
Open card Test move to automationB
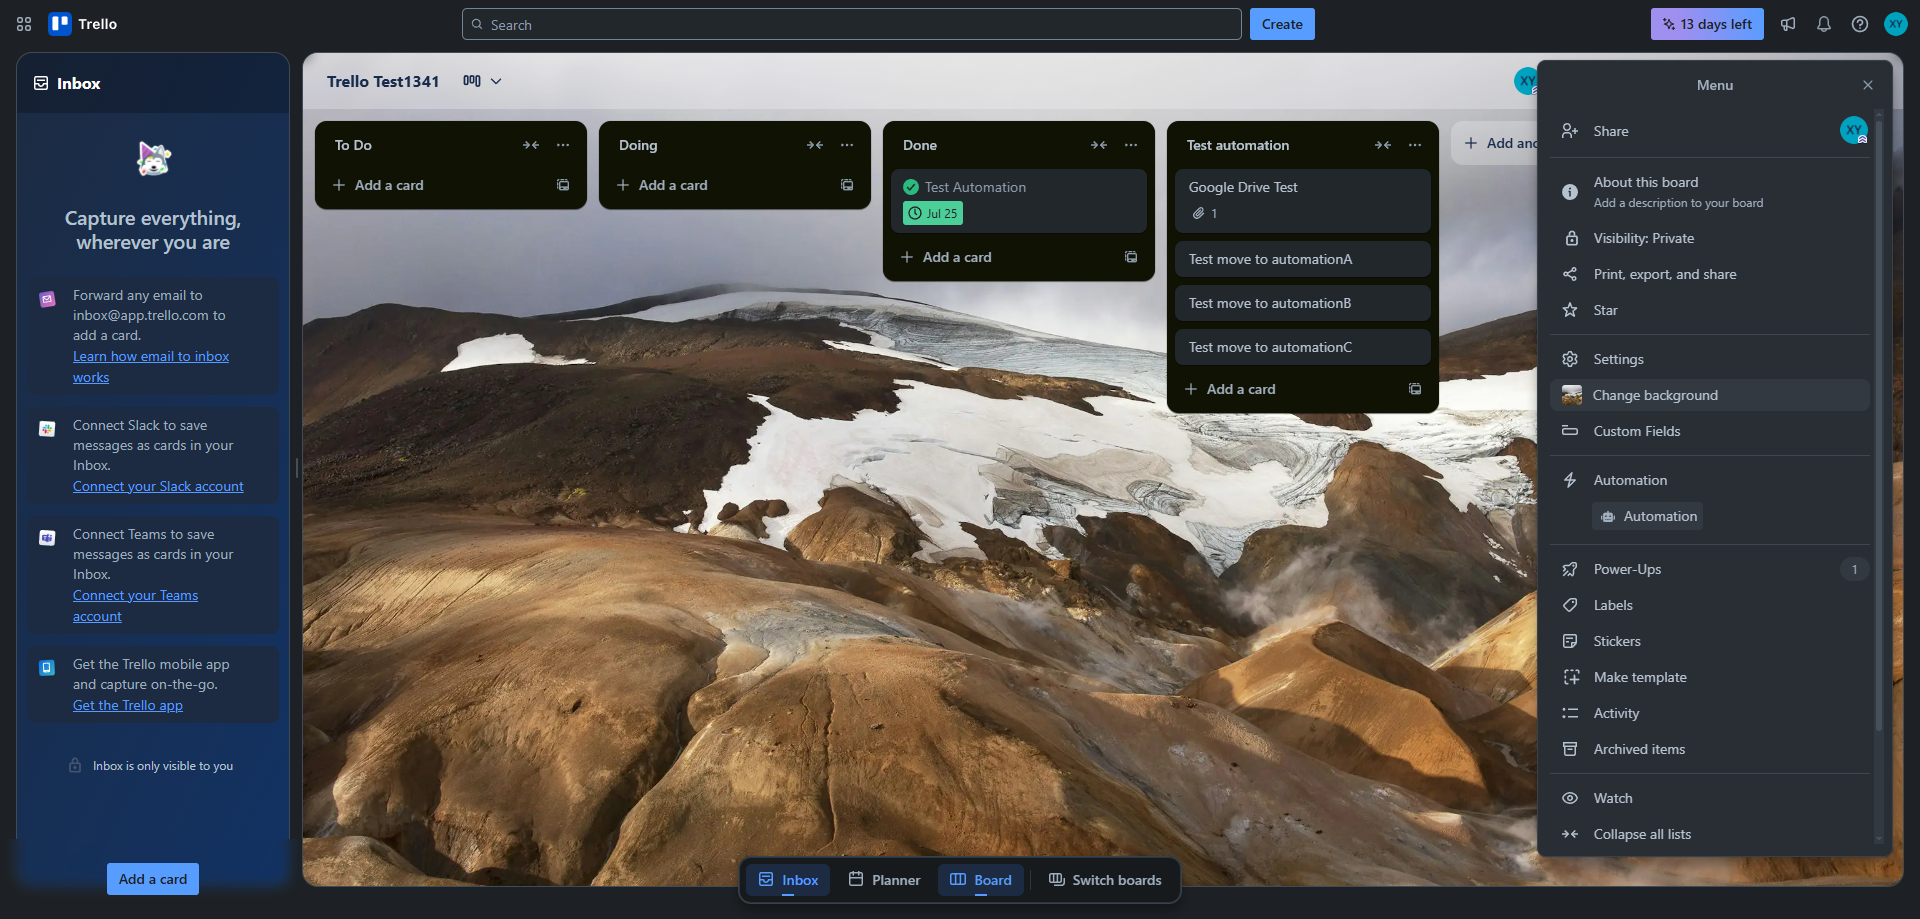pos(1302,303)
